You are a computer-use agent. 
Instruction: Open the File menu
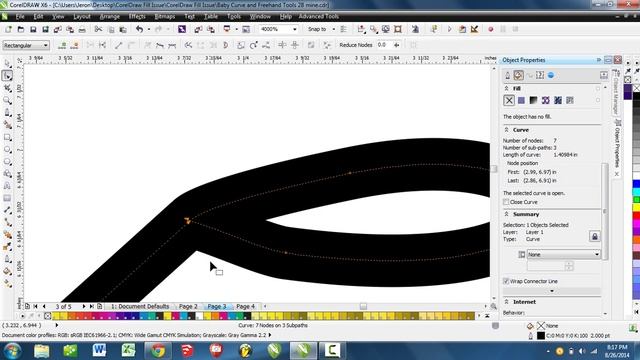(20, 17)
